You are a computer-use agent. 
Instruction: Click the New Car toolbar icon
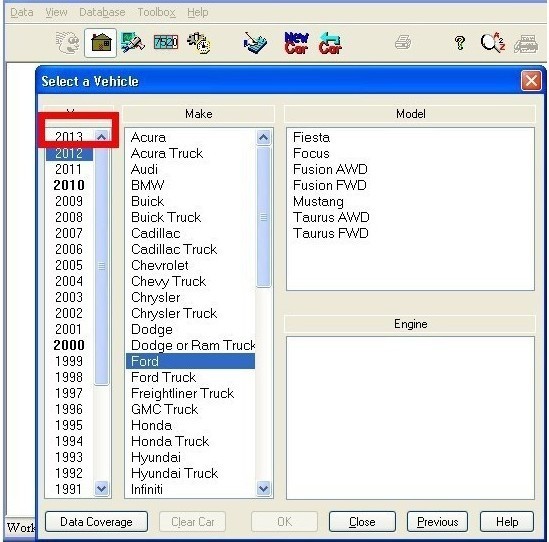pyautogui.click(x=297, y=43)
